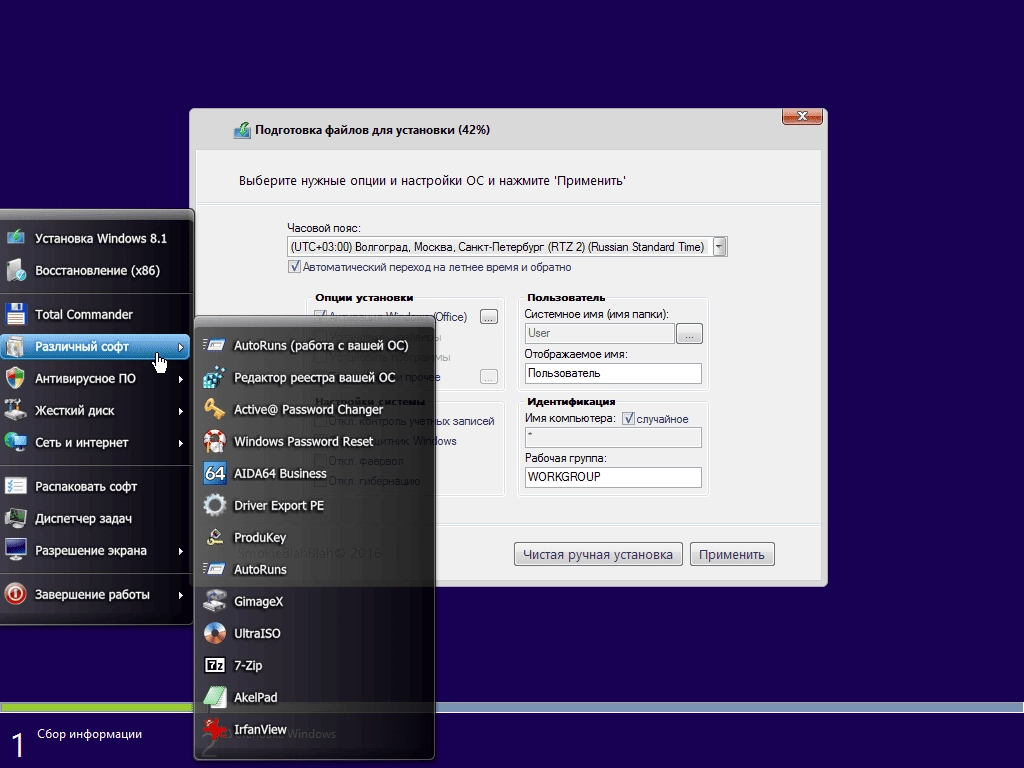
Task: Expand Жесткий диск submenu arrow
Action: coord(181,411)
